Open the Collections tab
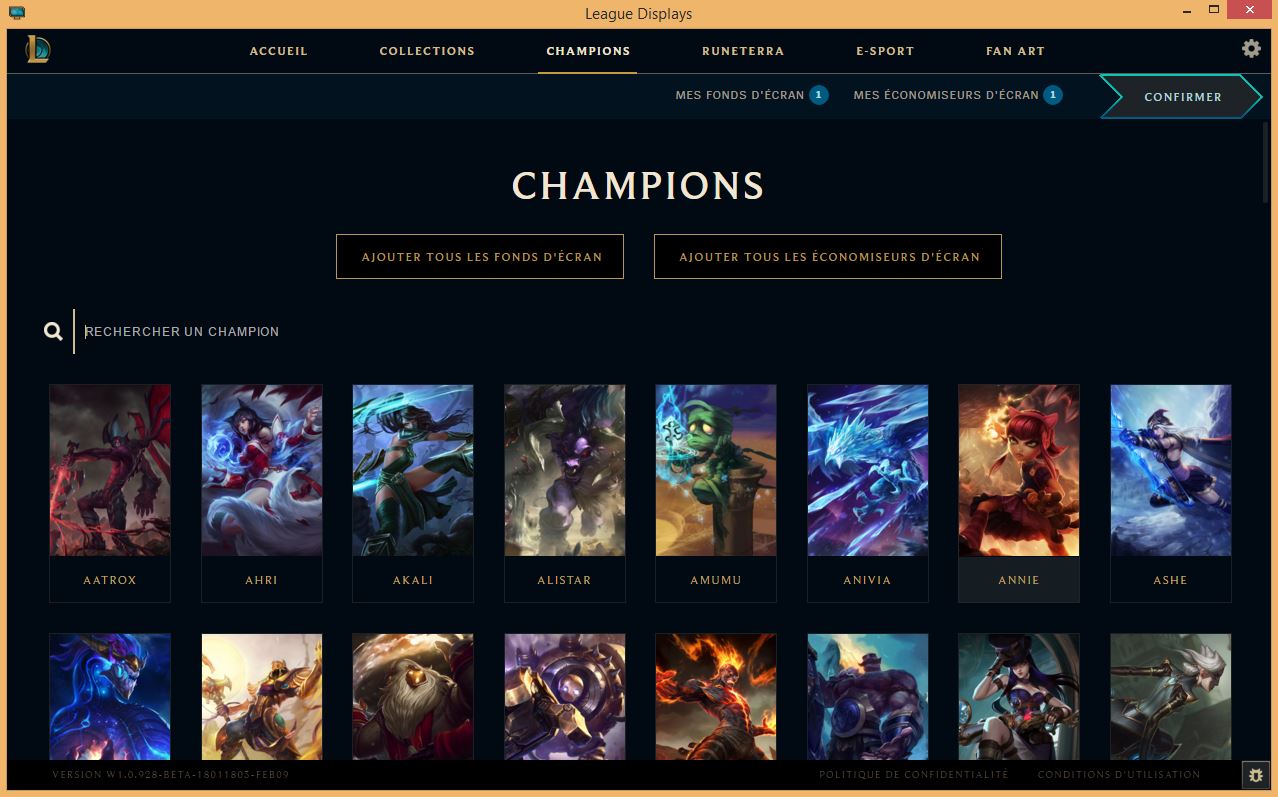Image resolution: width=1278 pixels, height=797 pixels. [x=427, y=51]
